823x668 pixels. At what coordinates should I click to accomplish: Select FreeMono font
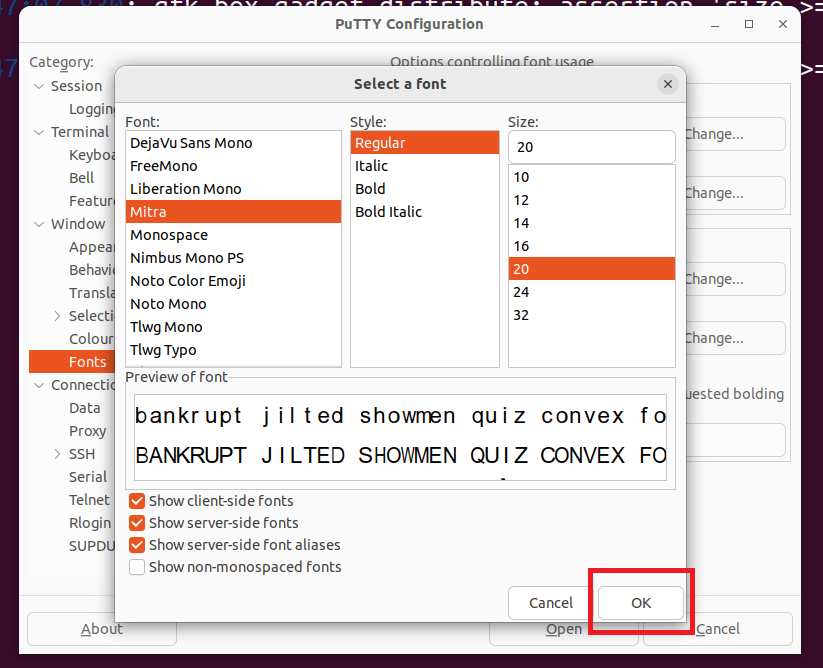coord(234,166)
